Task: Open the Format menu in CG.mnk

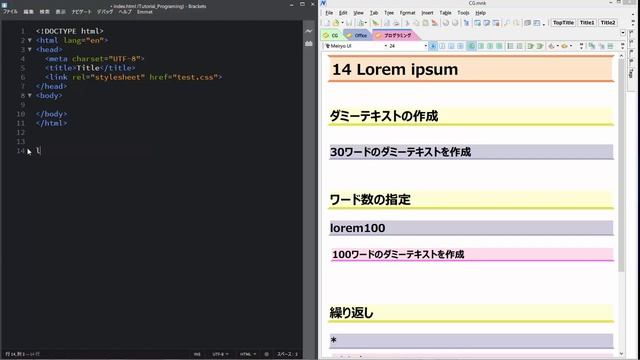Action: (407, 13)
